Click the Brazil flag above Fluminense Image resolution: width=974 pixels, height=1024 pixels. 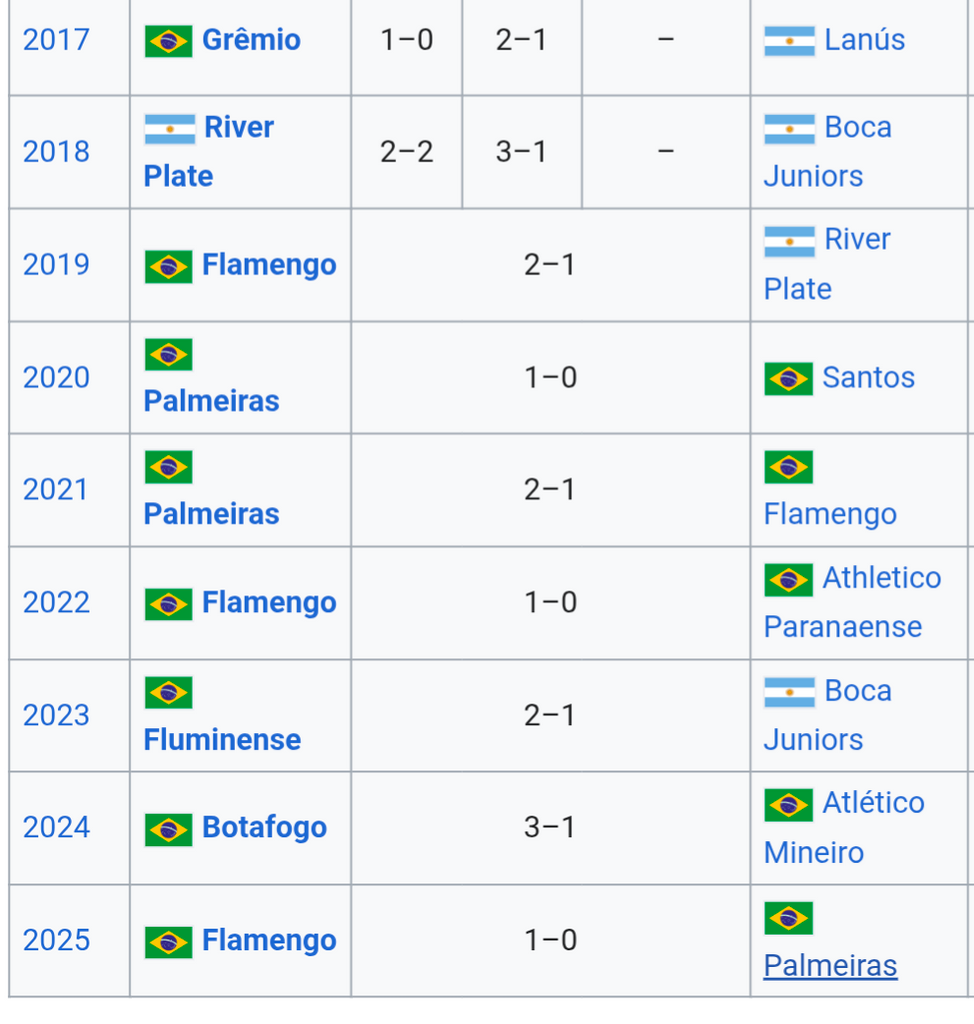[x=168, y=692]
